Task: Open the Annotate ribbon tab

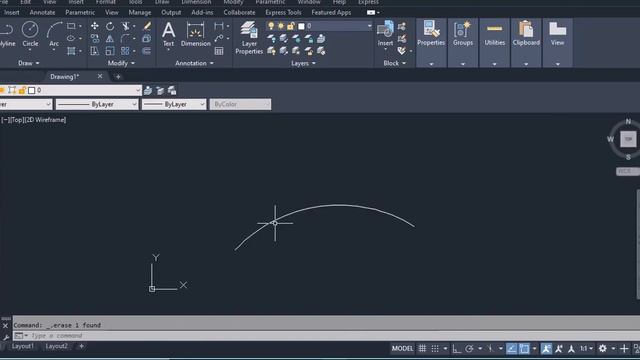Action: pyautogui.click(x=42, y=13)
